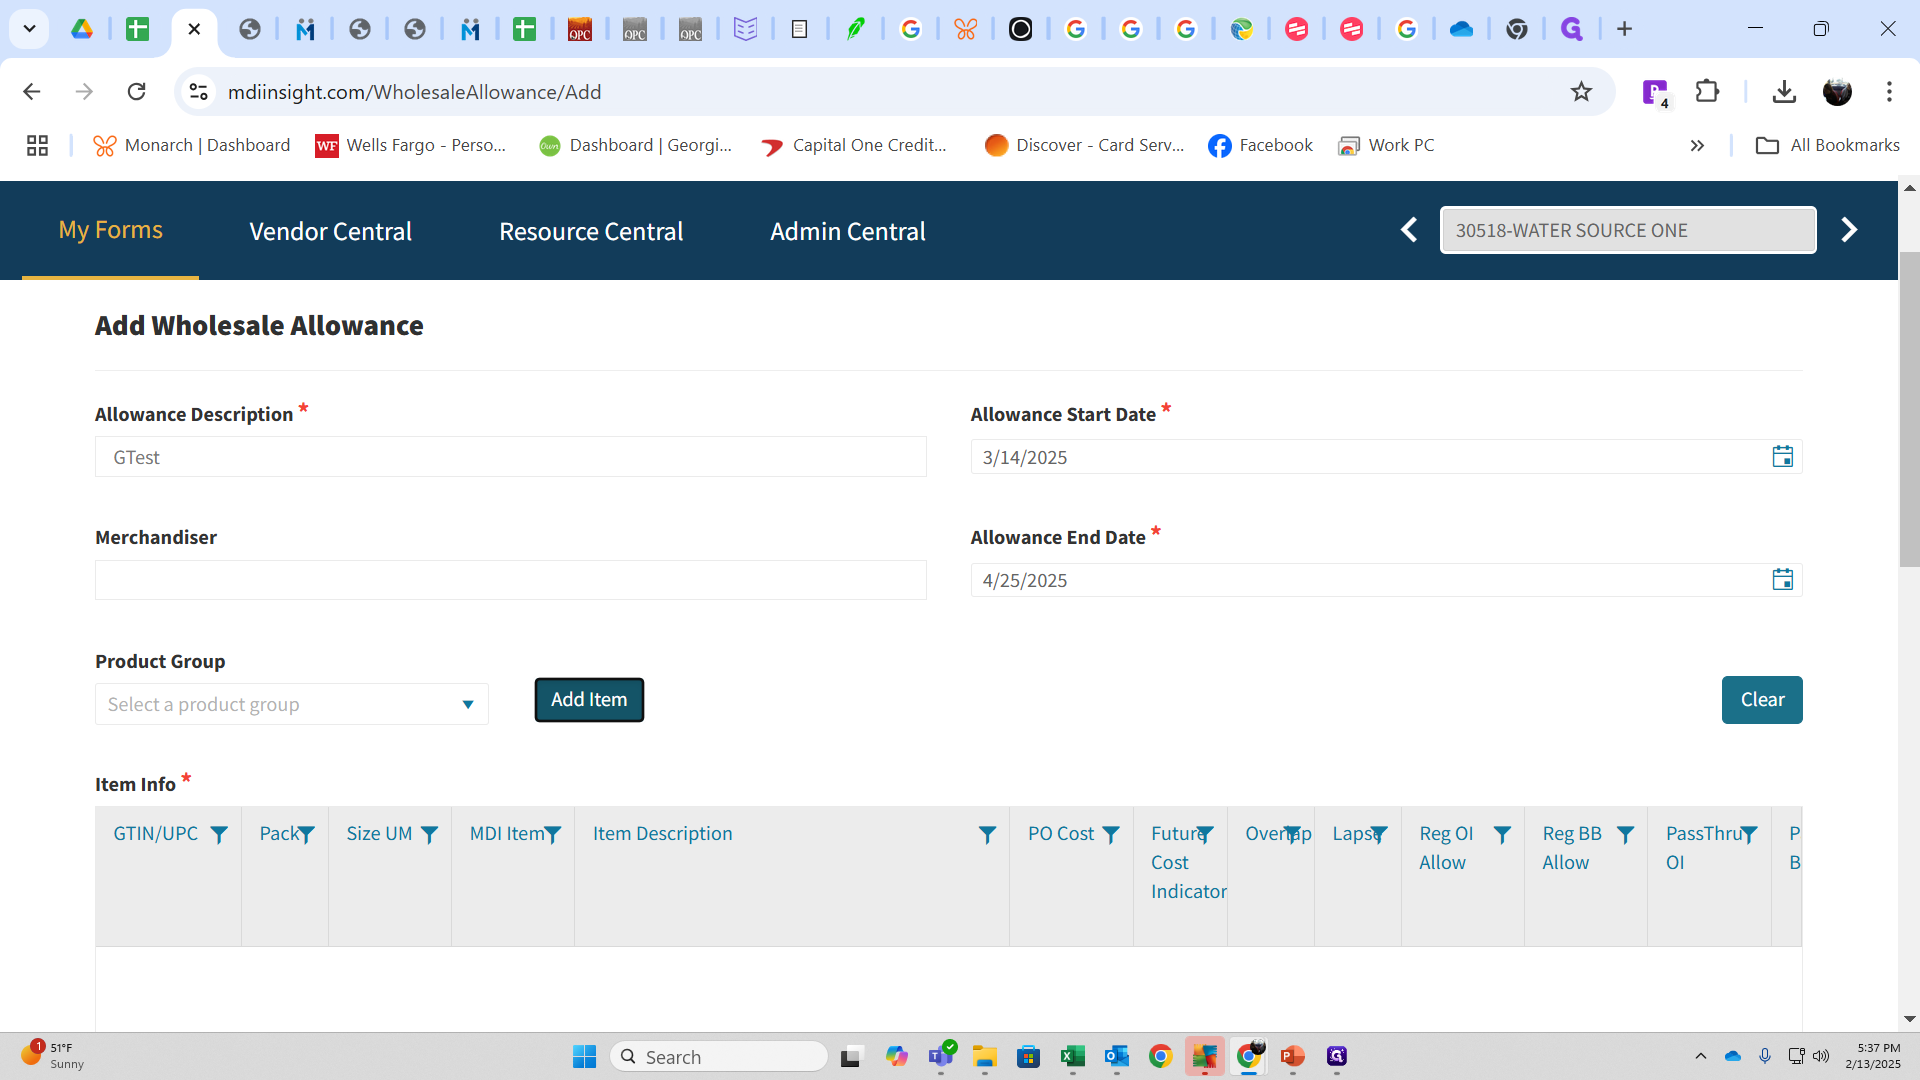Go to next vendor with right arrow
The width and height of the screenshot is (1920, 1080).
[1849, 230]
